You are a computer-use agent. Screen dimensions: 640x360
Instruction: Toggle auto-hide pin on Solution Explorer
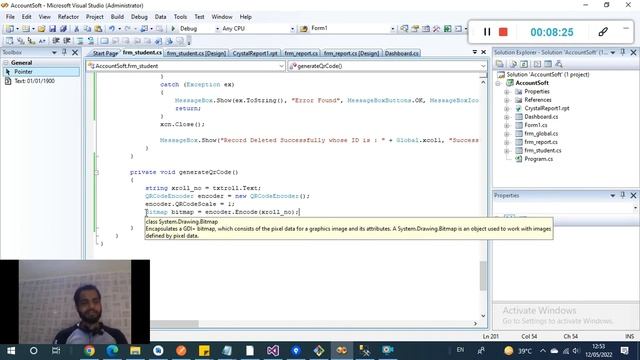tap(623, 52)
